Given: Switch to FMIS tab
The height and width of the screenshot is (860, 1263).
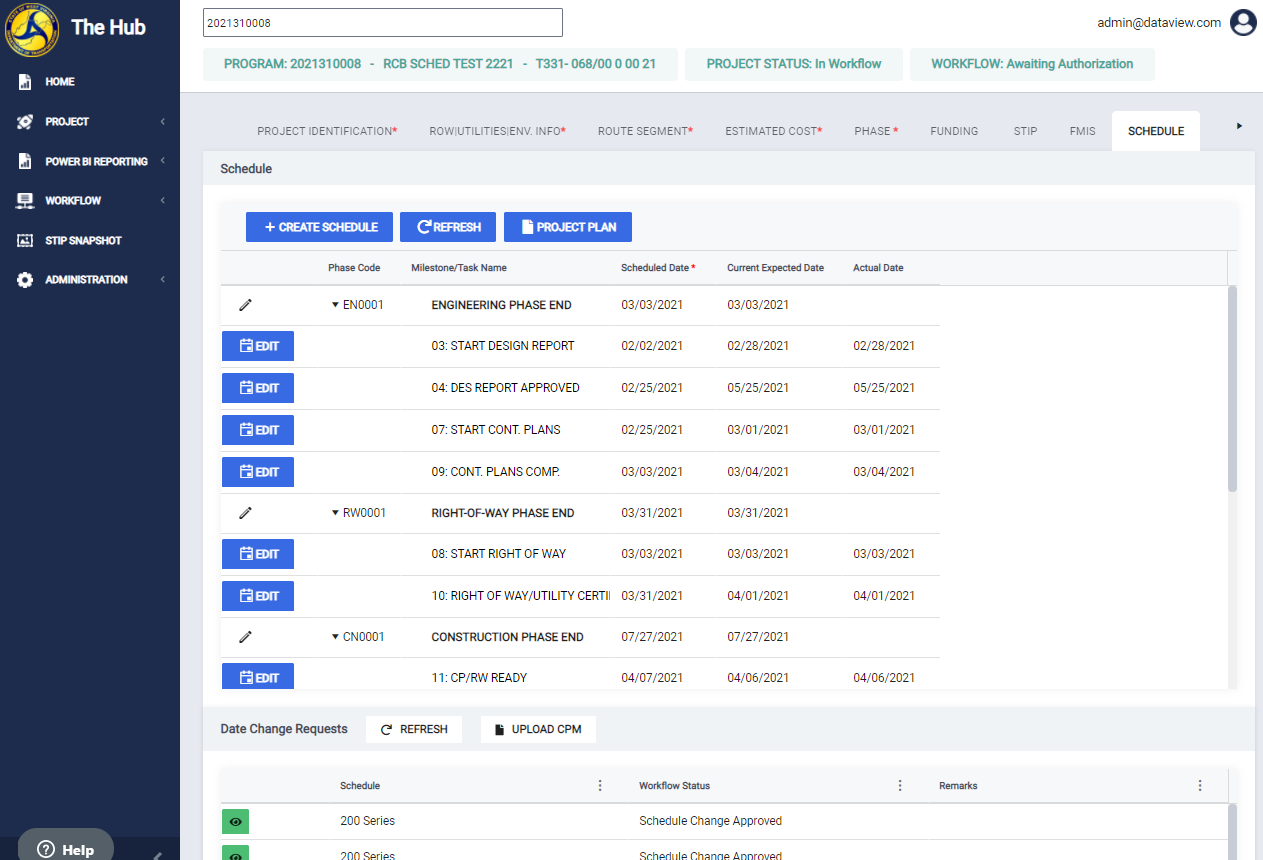Looking at the screenshot, I should (x=1082, y=131).
